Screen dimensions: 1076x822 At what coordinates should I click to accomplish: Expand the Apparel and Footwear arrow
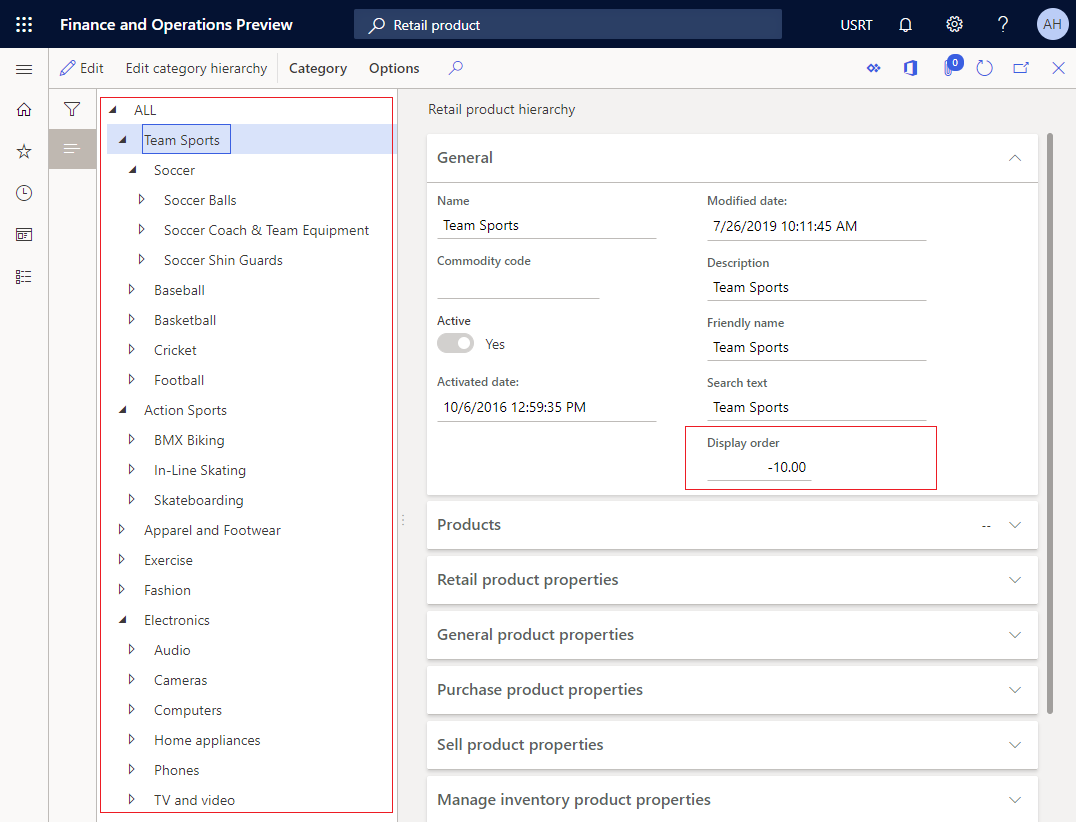point(122,530)
